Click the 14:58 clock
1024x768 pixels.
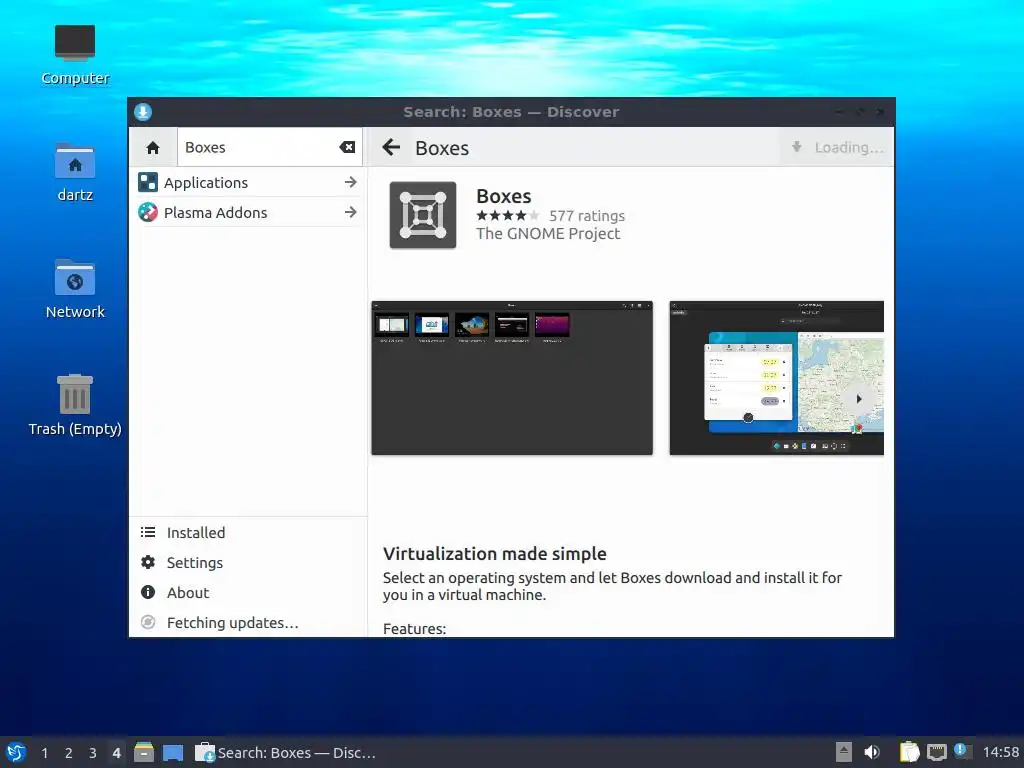point(1000,752)
